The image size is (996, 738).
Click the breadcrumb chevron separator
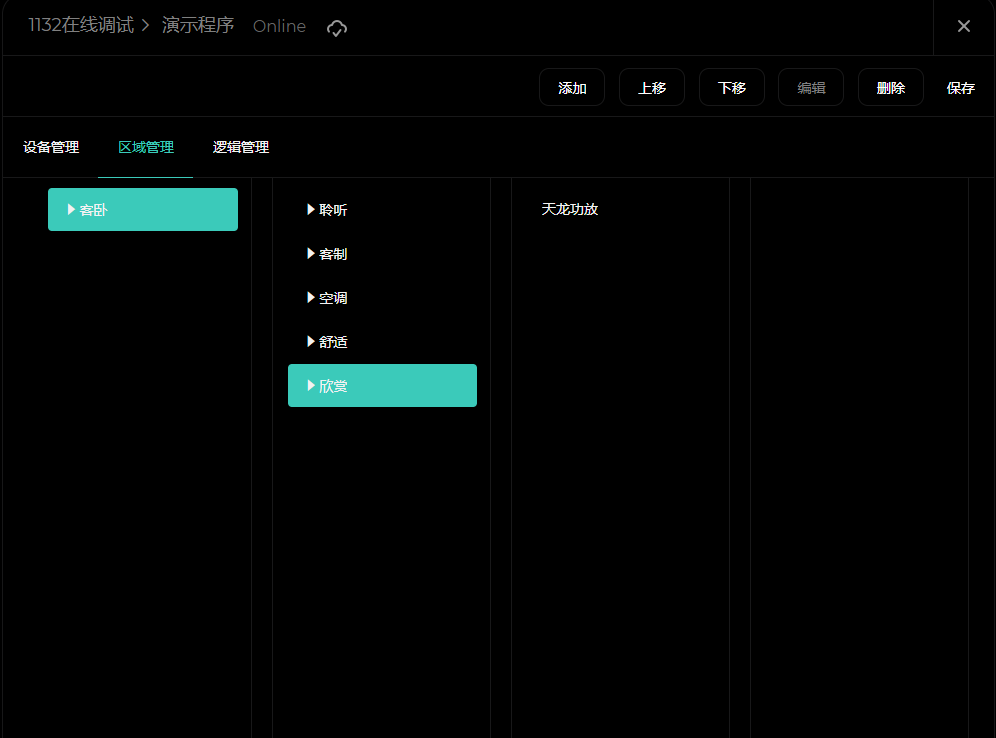[x=145, y=25]
